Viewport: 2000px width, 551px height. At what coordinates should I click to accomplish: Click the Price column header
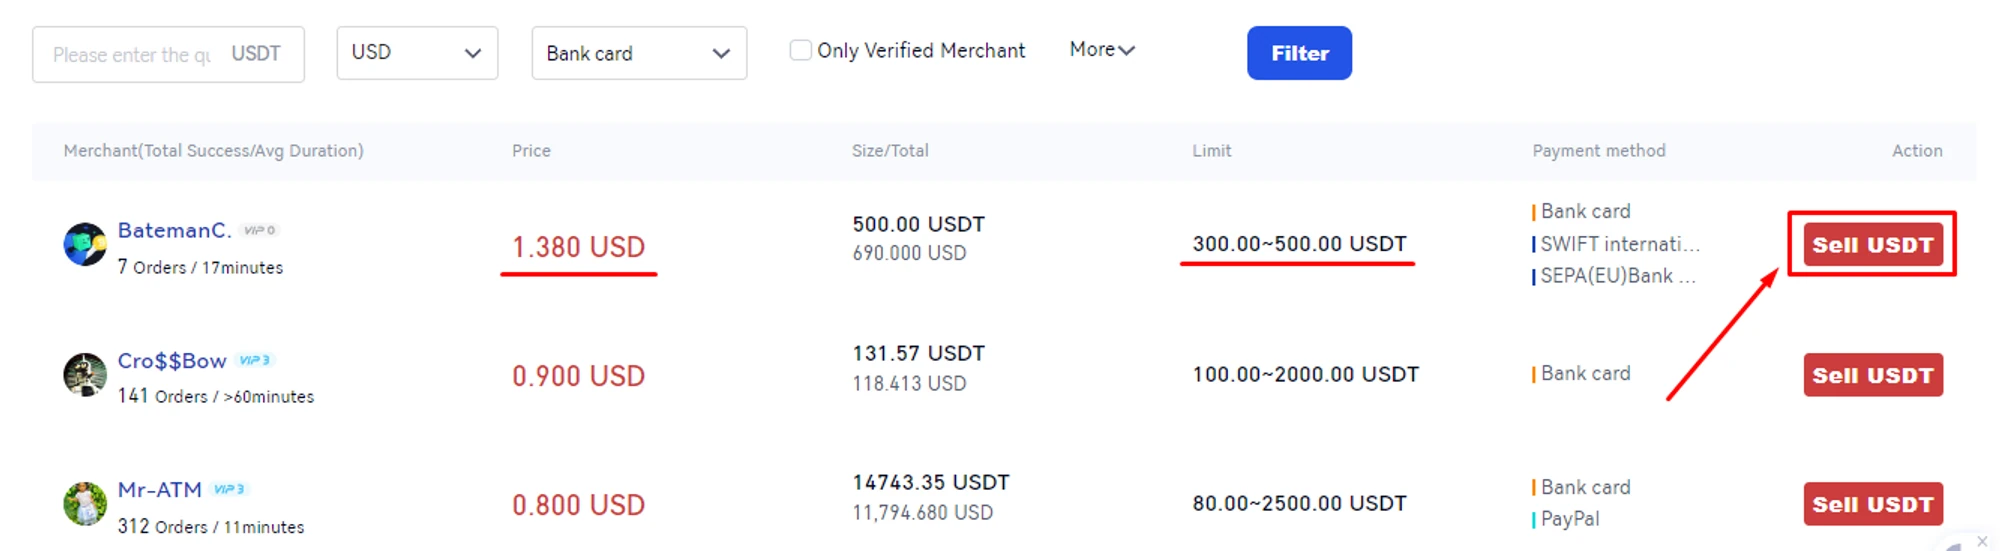click(531, 151)
